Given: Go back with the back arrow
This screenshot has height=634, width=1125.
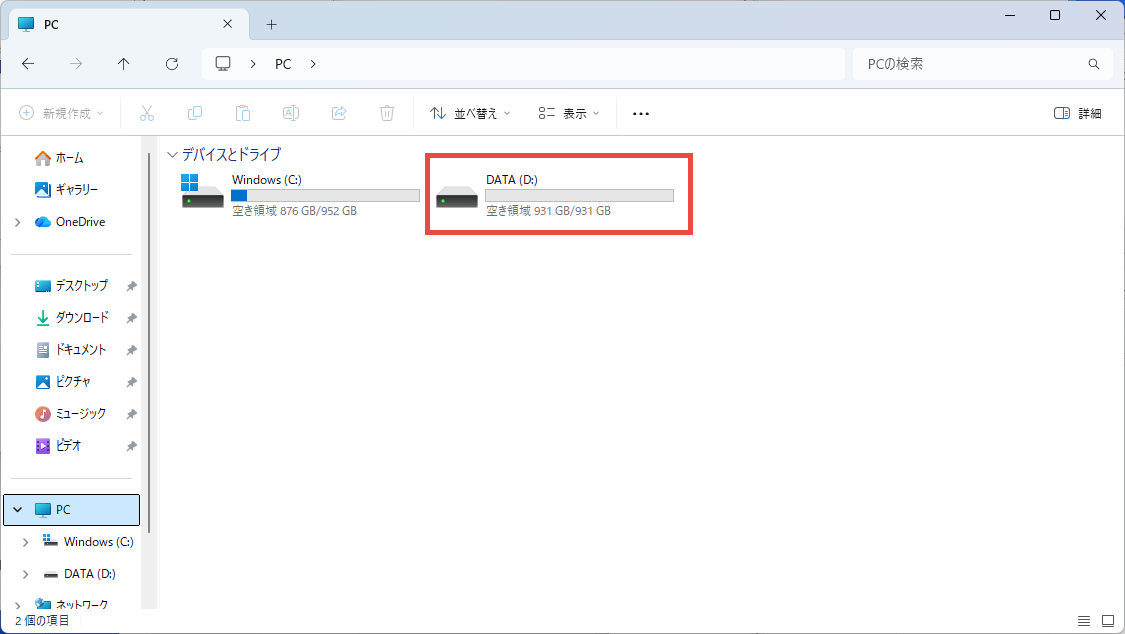Looking at the screenshot, I should pyautogui.click(x=28, y=64).
